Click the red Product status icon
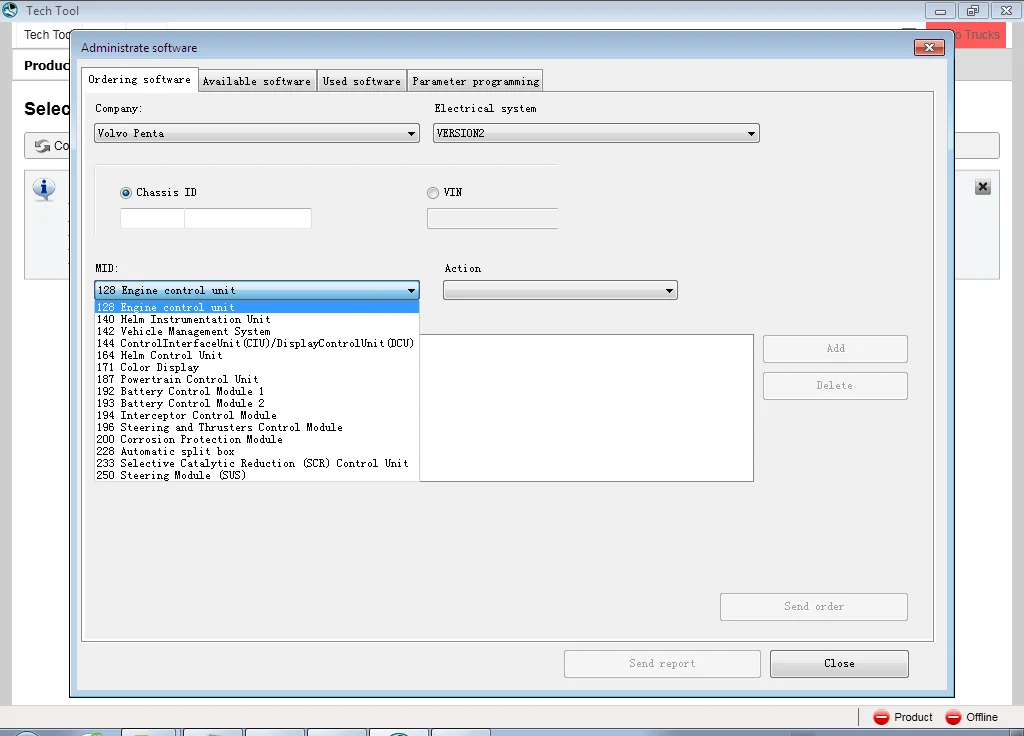1024x736 pixels. pyautogui.click(x=881, y=717)
